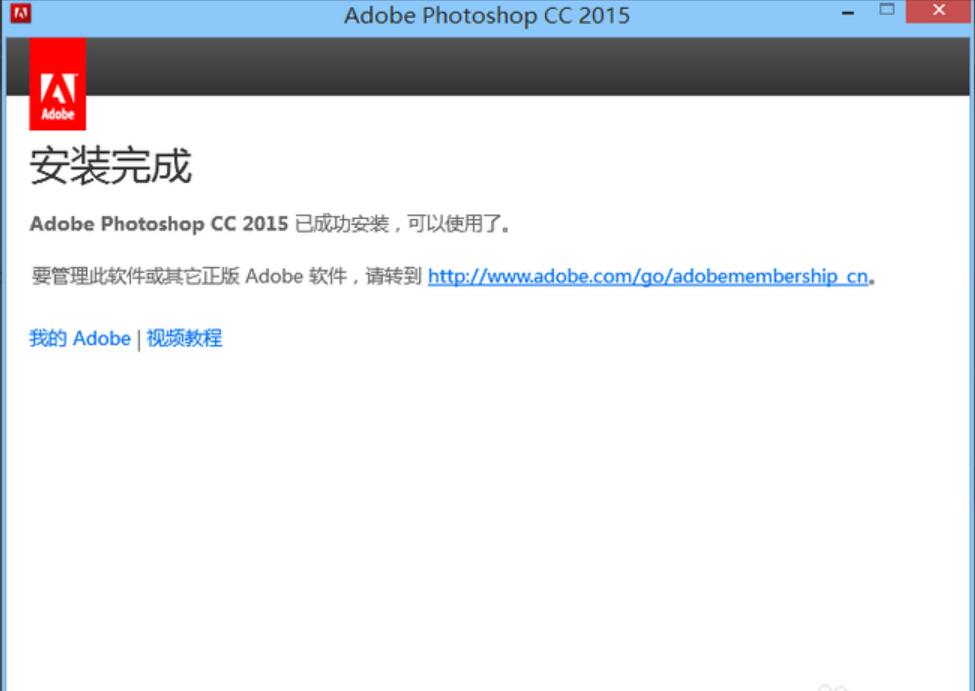Maximize the installer window
This screenshot has height=691, width=975.
click(x=887, y=10)
